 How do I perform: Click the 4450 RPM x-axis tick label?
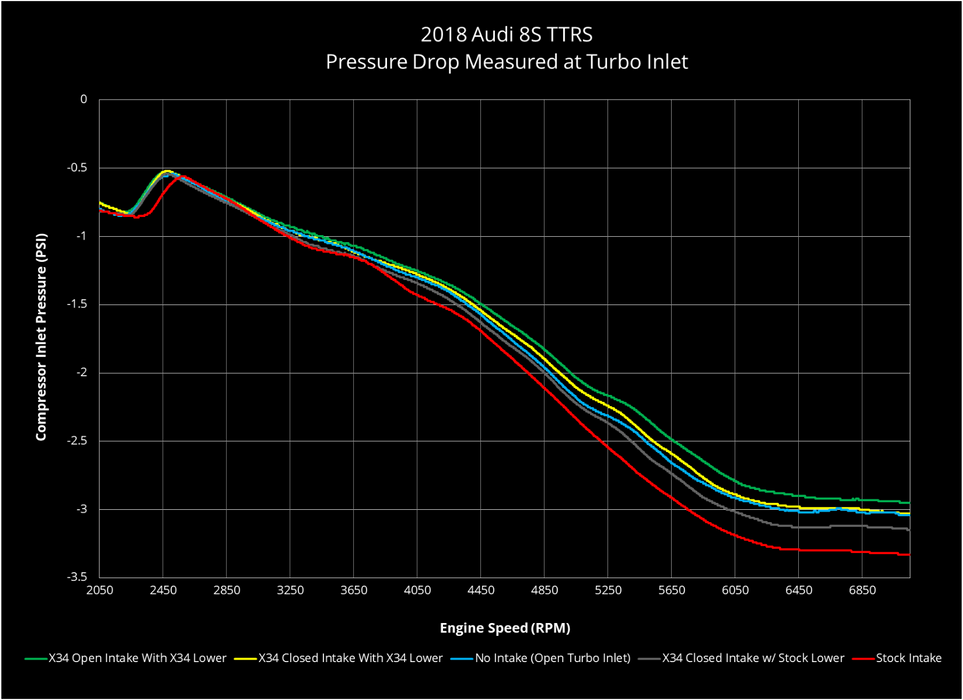point(481,592)
